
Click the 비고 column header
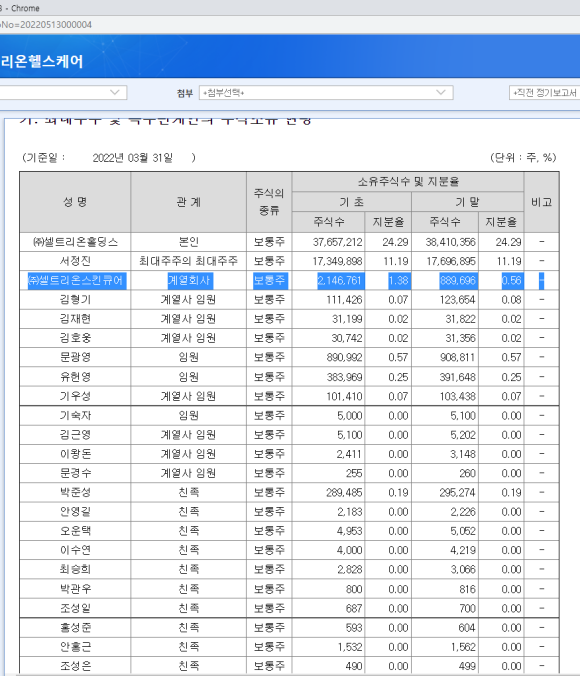[542, 202]
